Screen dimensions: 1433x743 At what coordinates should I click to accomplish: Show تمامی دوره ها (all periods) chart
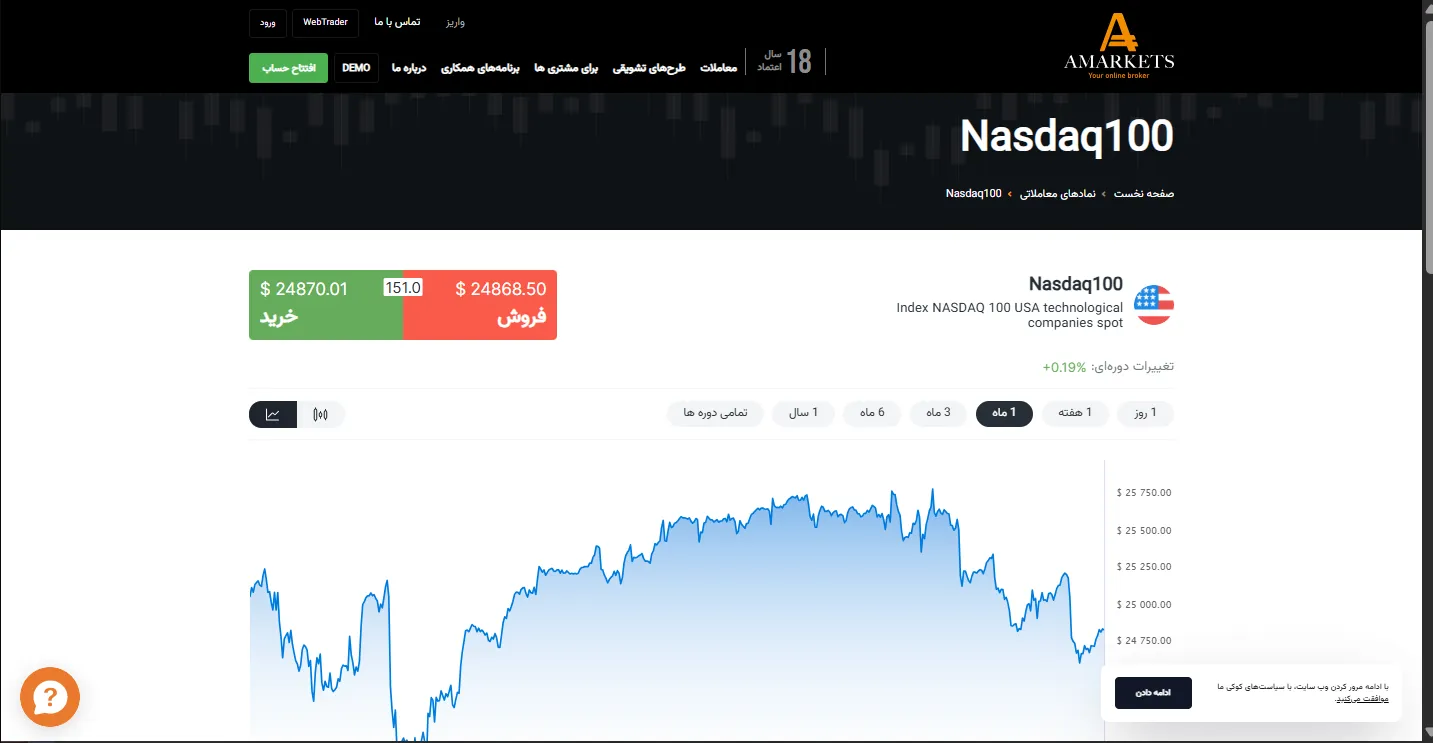pos(715,413)
